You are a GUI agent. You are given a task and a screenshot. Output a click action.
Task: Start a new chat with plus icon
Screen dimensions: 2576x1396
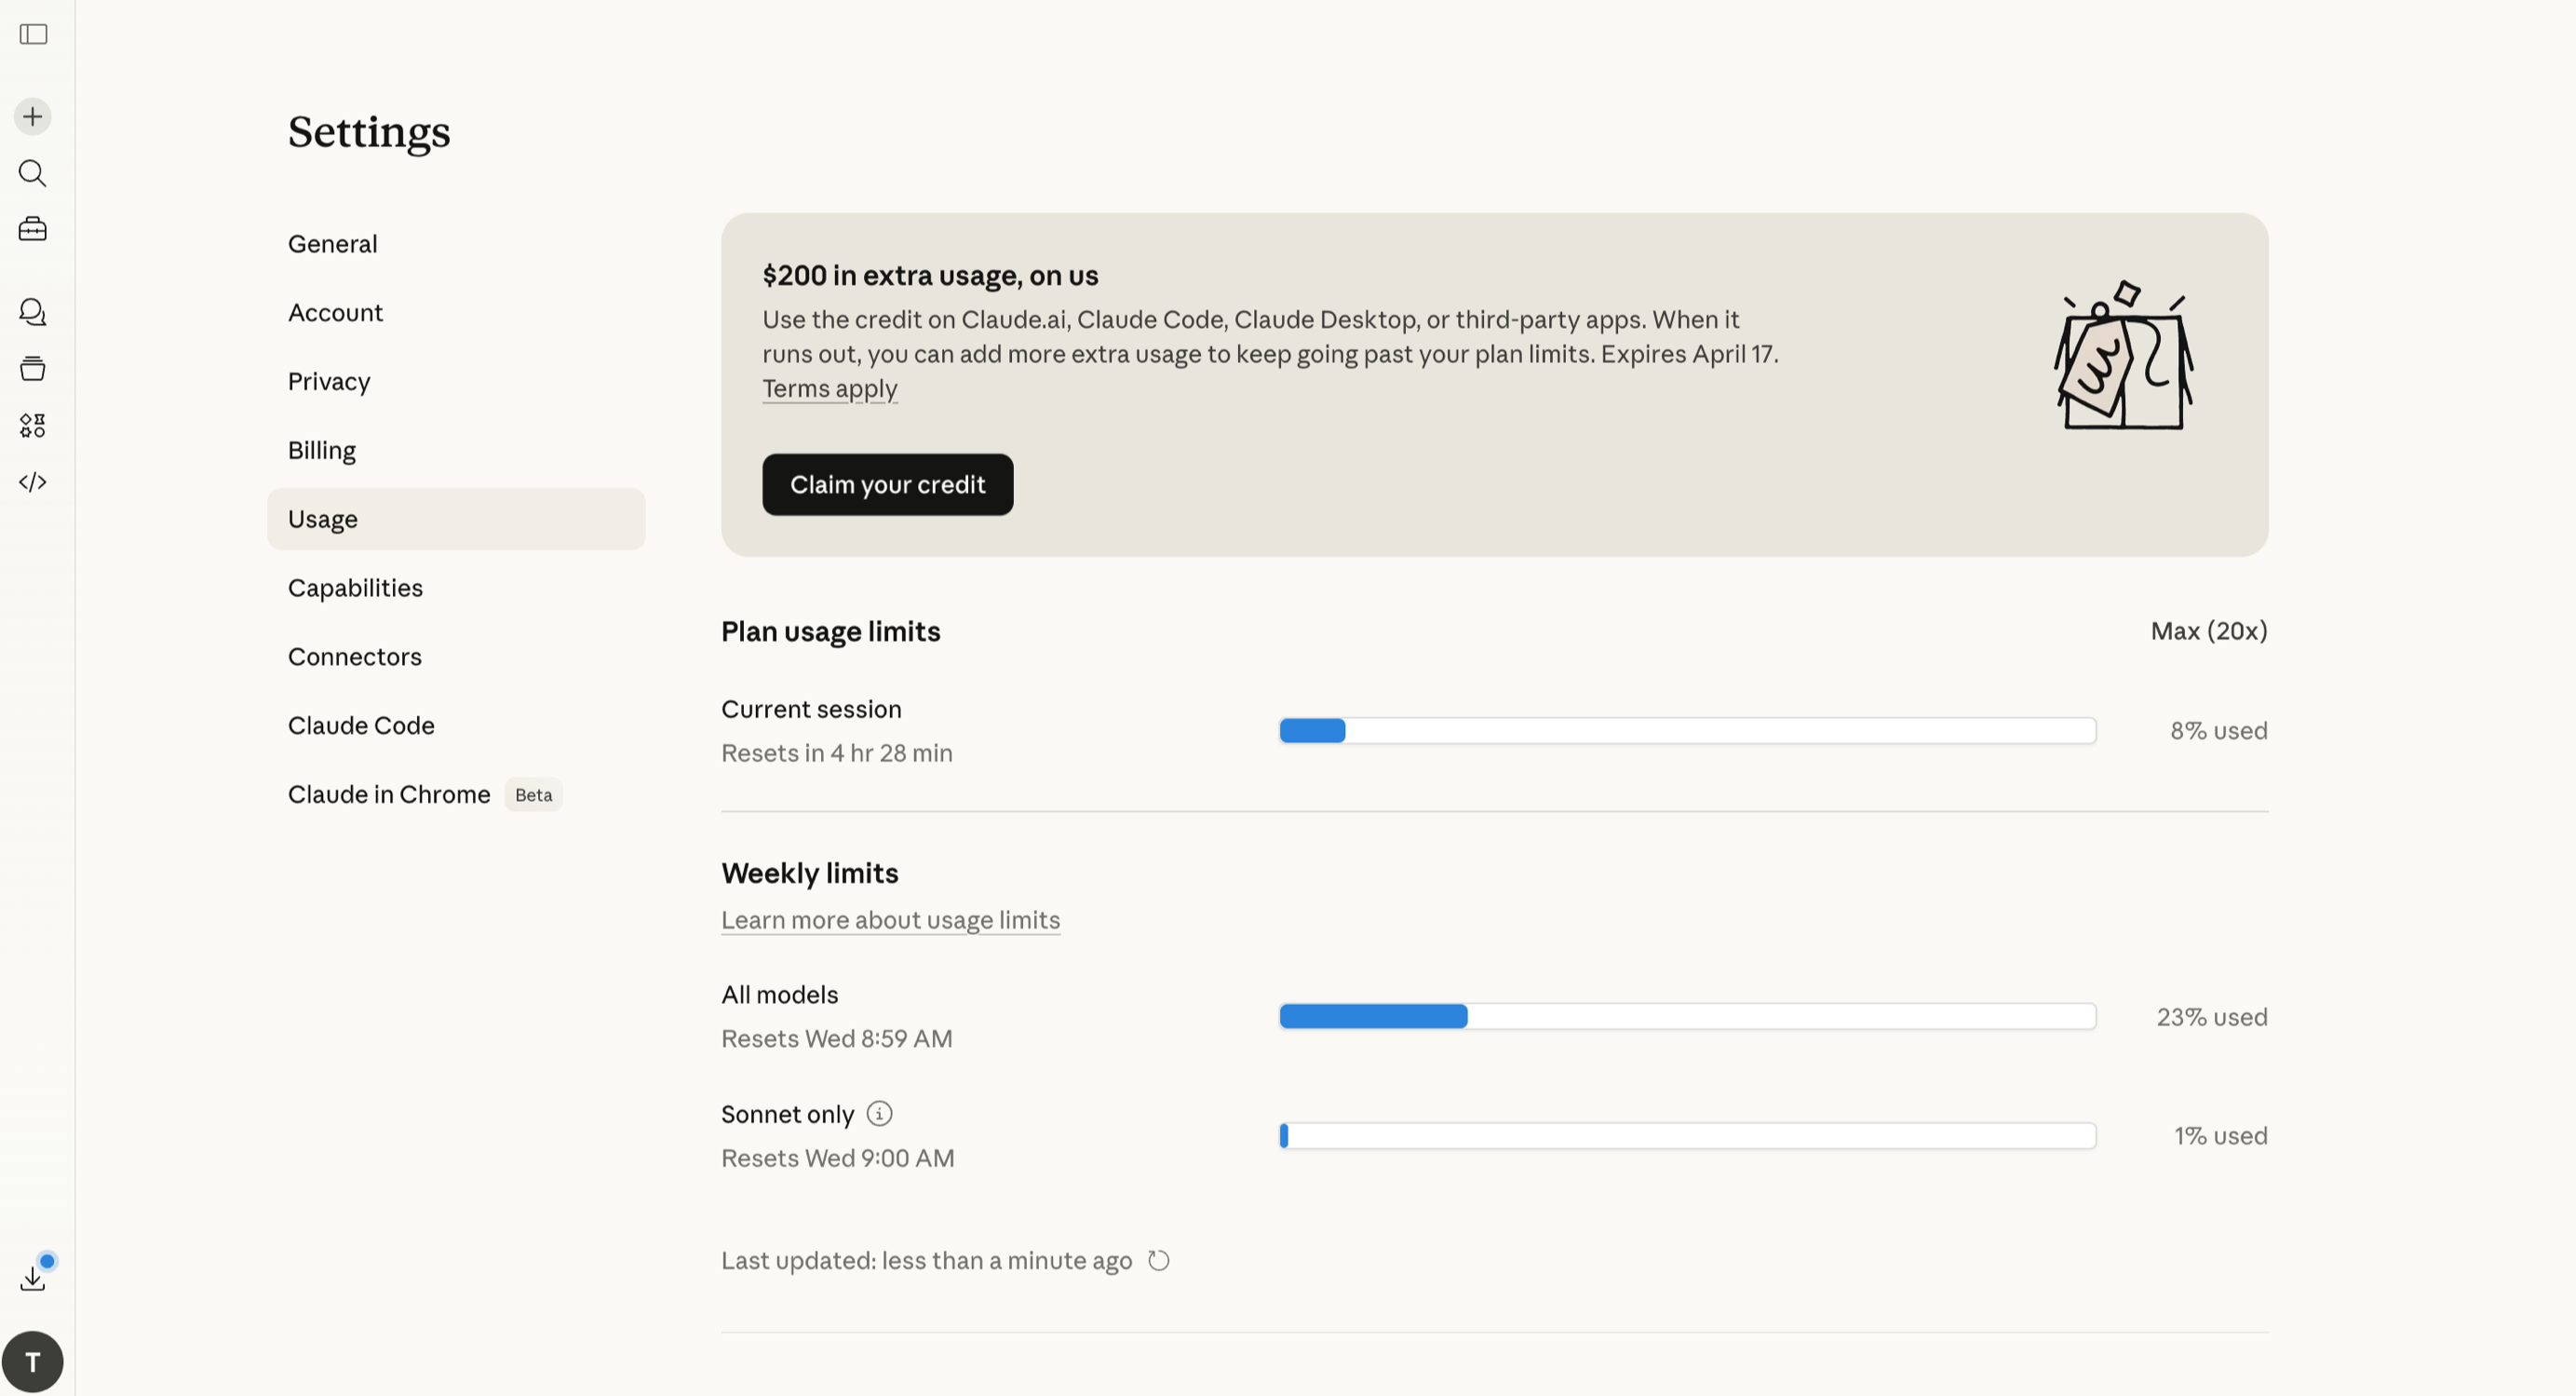pos(33,117)
